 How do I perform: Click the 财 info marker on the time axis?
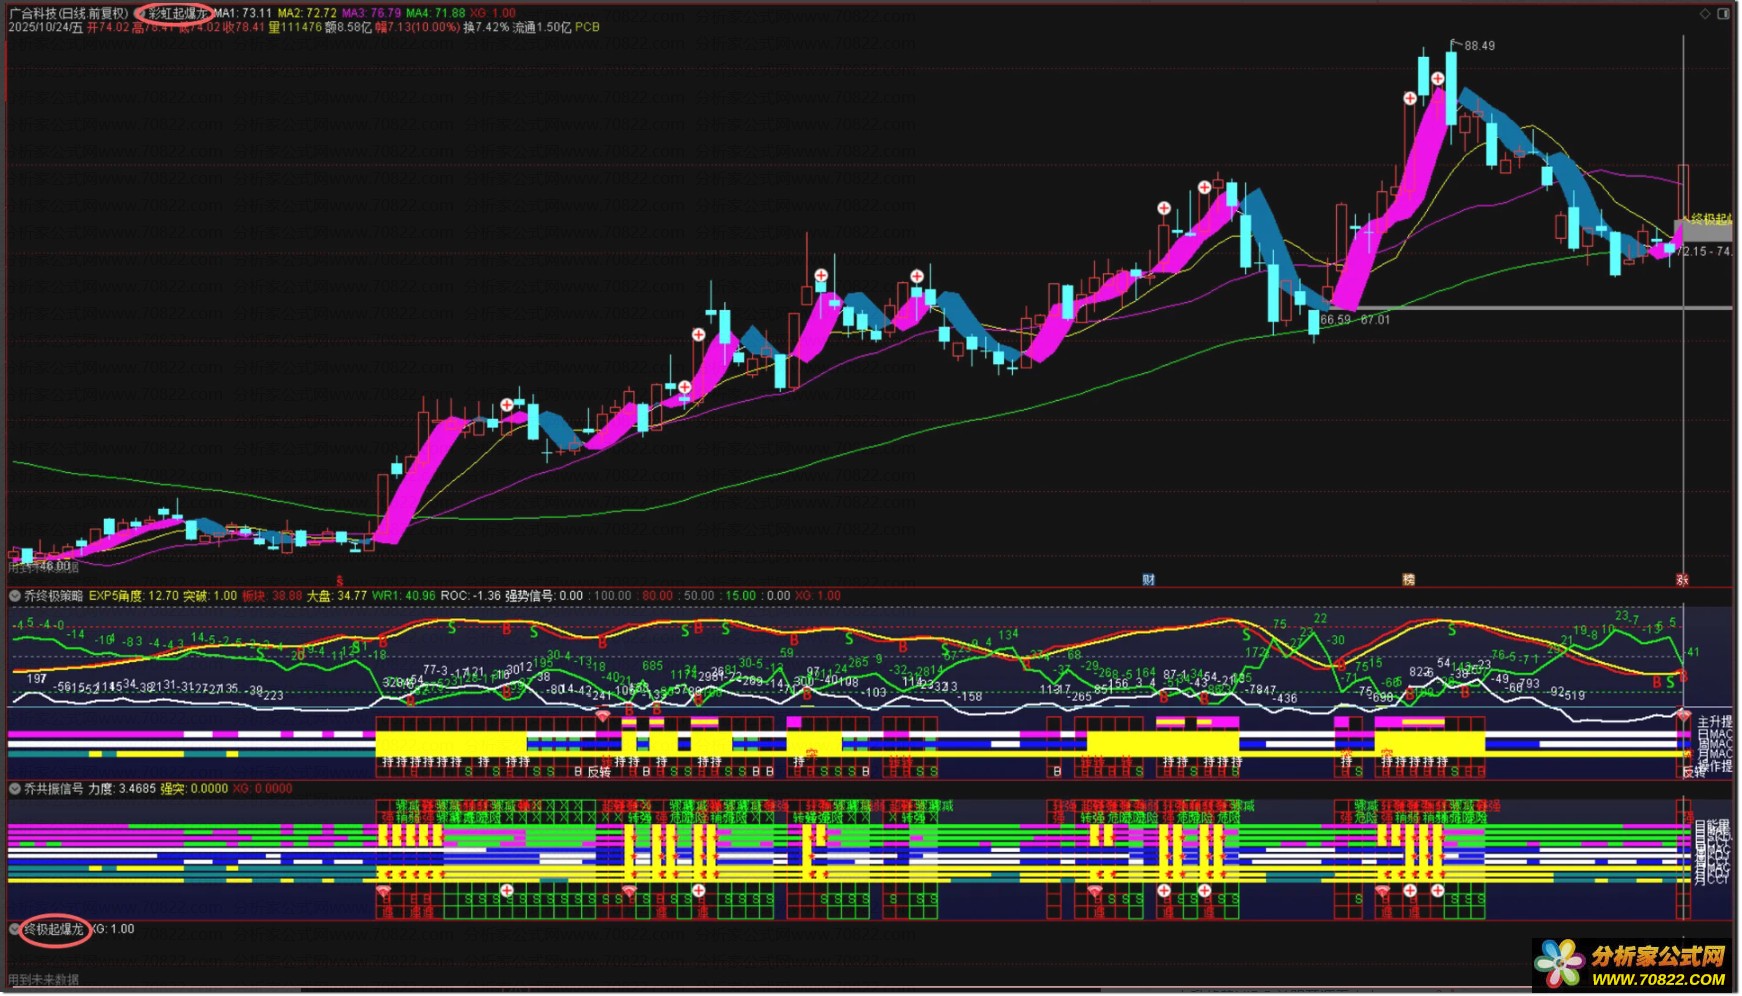tap(1149, 580)
